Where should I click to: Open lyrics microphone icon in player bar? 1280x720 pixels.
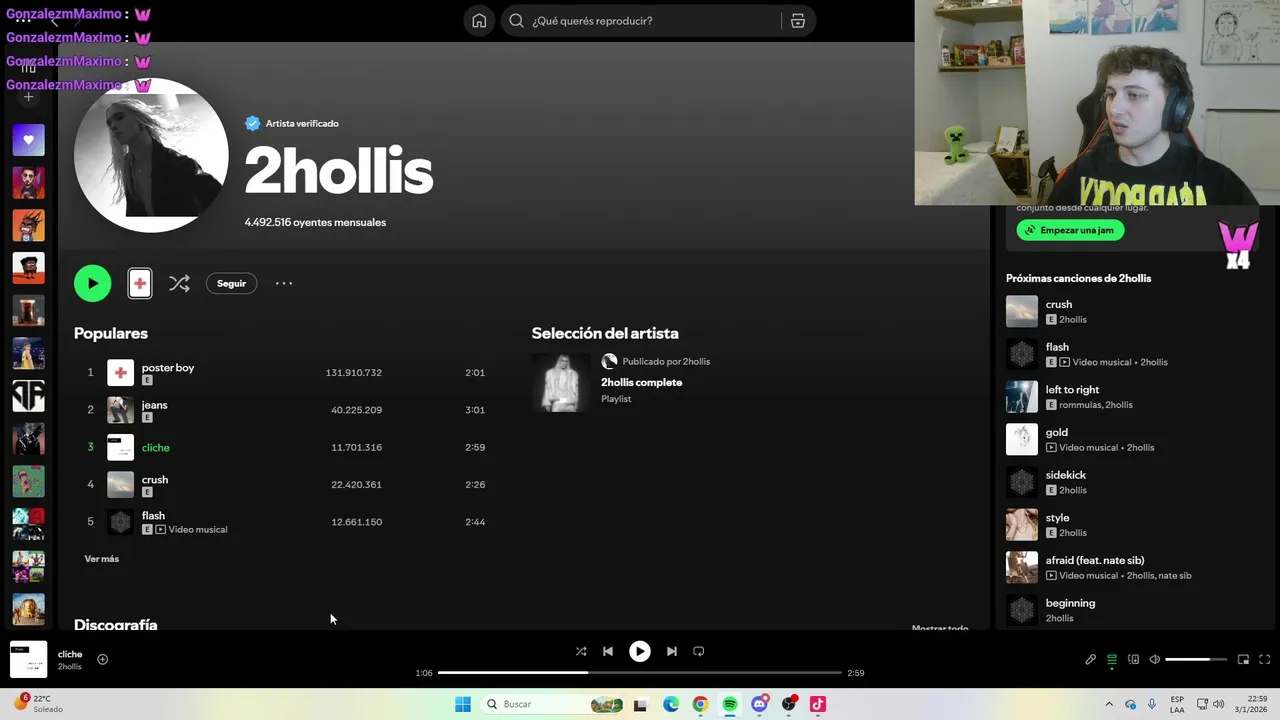tap(1090, 659)
